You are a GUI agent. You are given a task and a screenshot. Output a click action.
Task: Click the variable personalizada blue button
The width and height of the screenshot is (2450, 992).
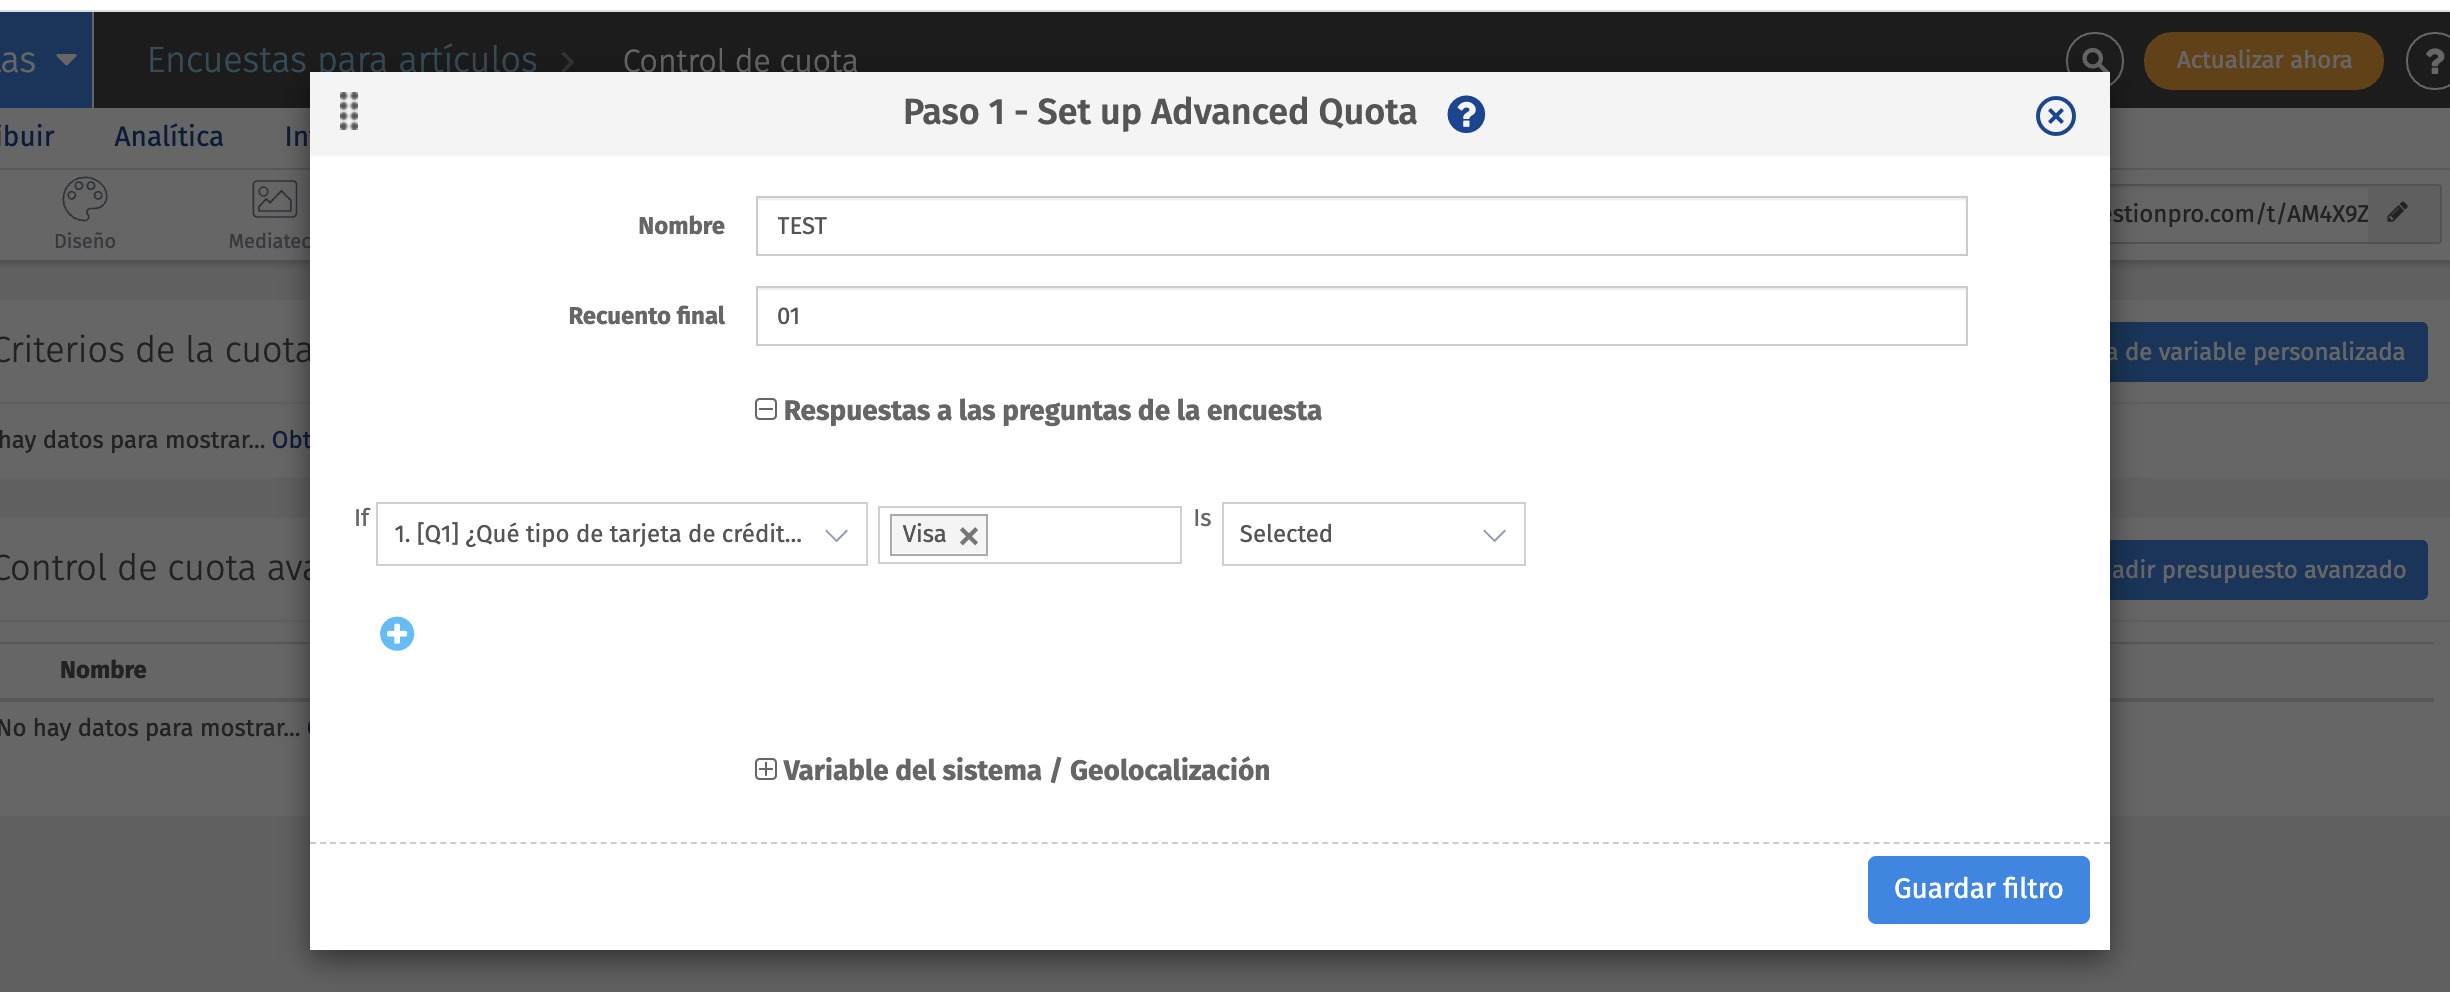click(x=2268, y=352)
